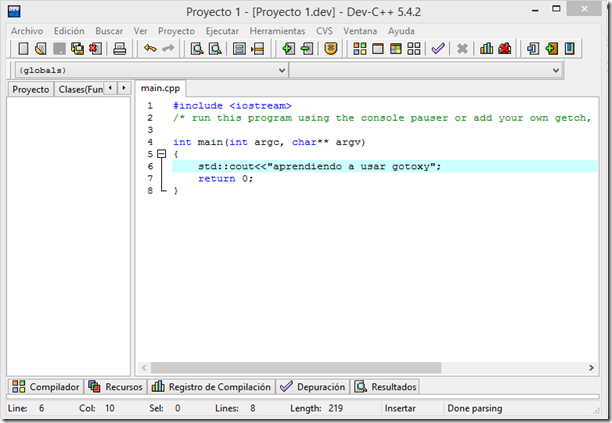Click the Compile icon with colored squares
This screenshot has width=612, height=423.
(x=359, y=49)
